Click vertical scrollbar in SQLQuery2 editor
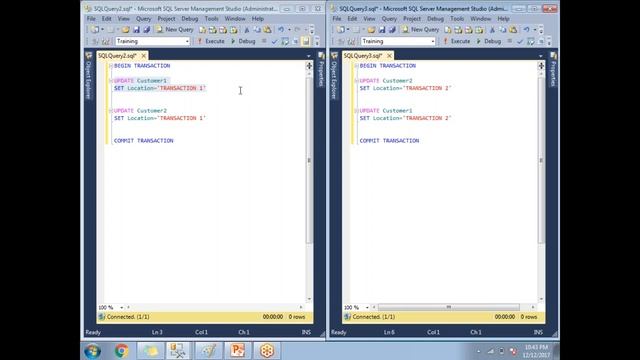Screen dimensions: 640x360 point(309,159)
